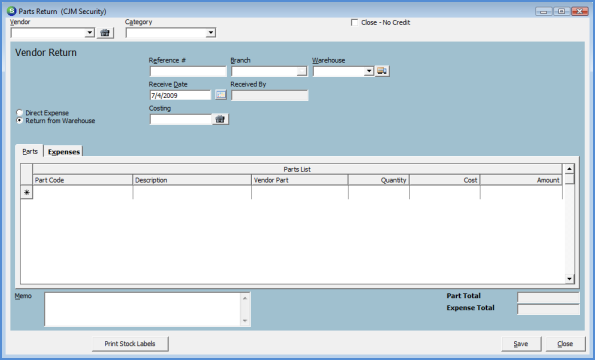
Task: Click the Vendor Part column header
Action: click(x=300, y=180)
